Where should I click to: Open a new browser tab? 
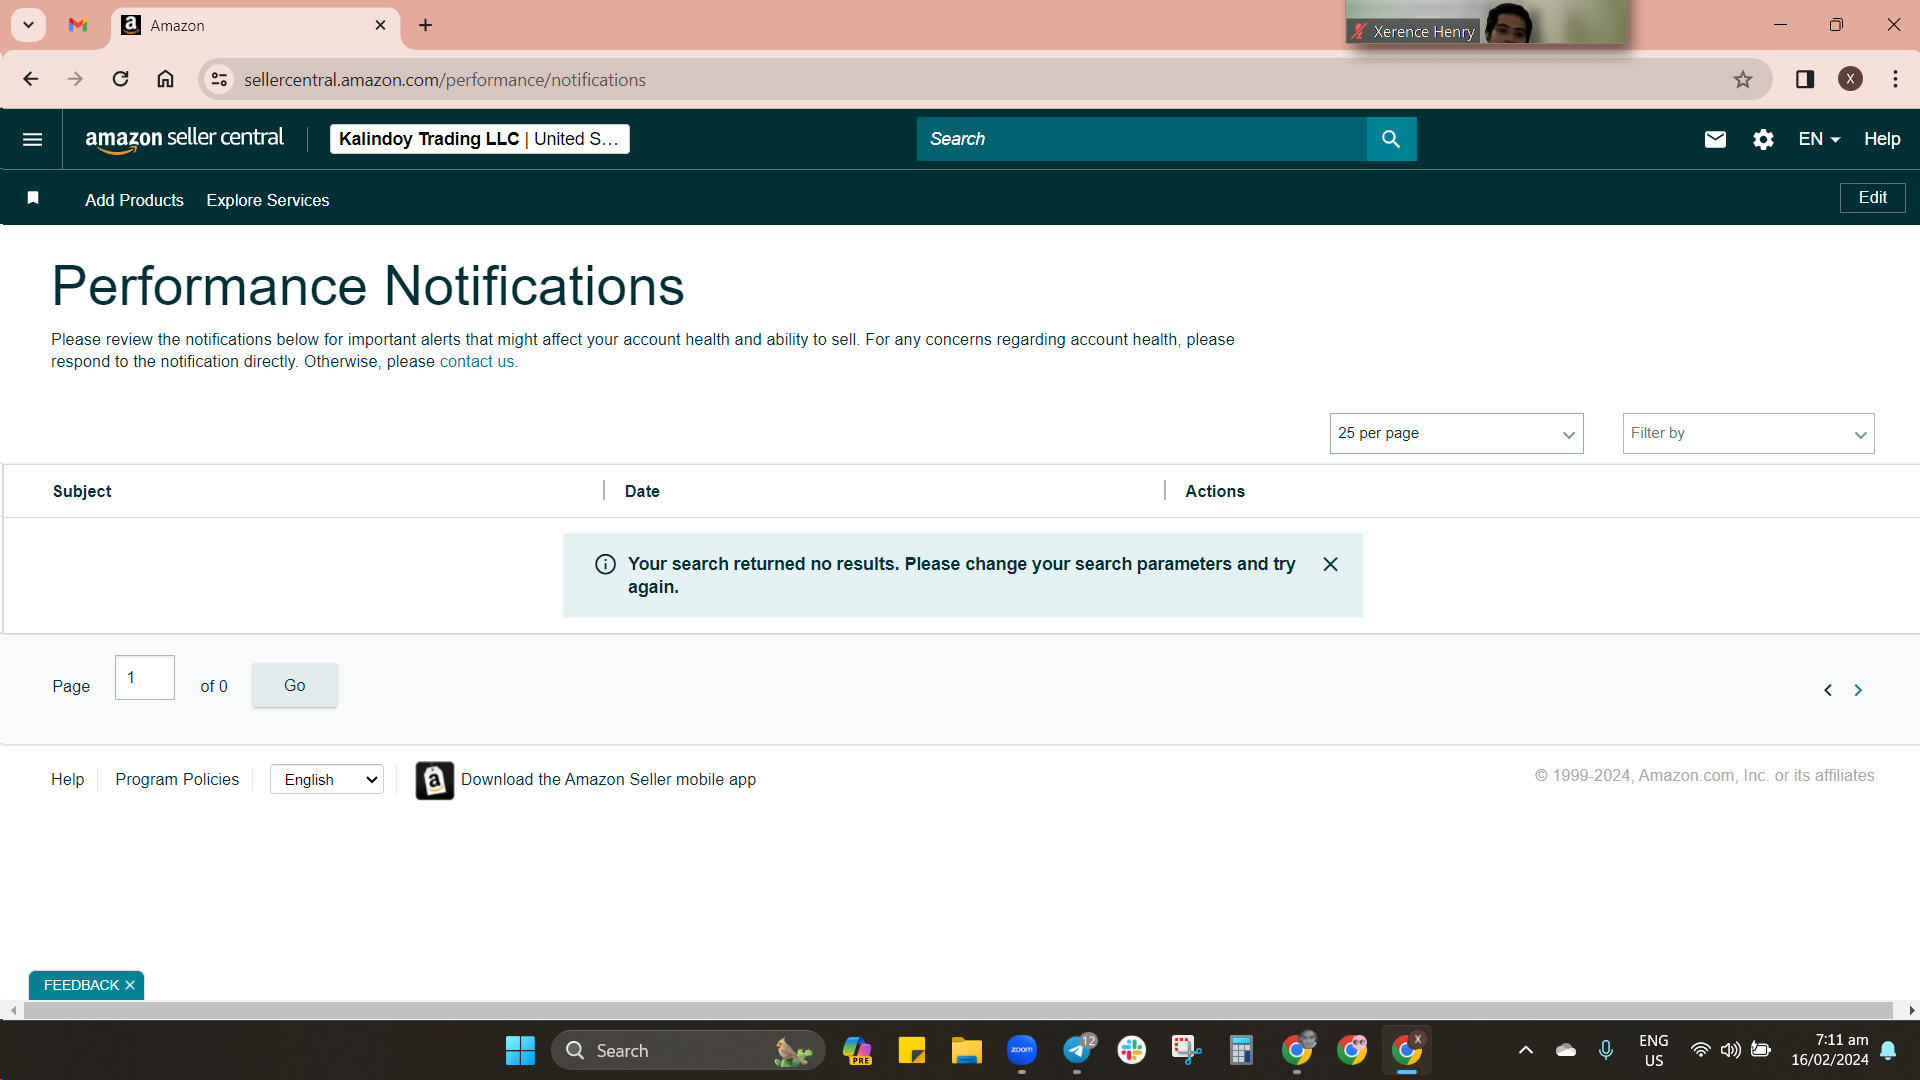[x=426, y=25]
